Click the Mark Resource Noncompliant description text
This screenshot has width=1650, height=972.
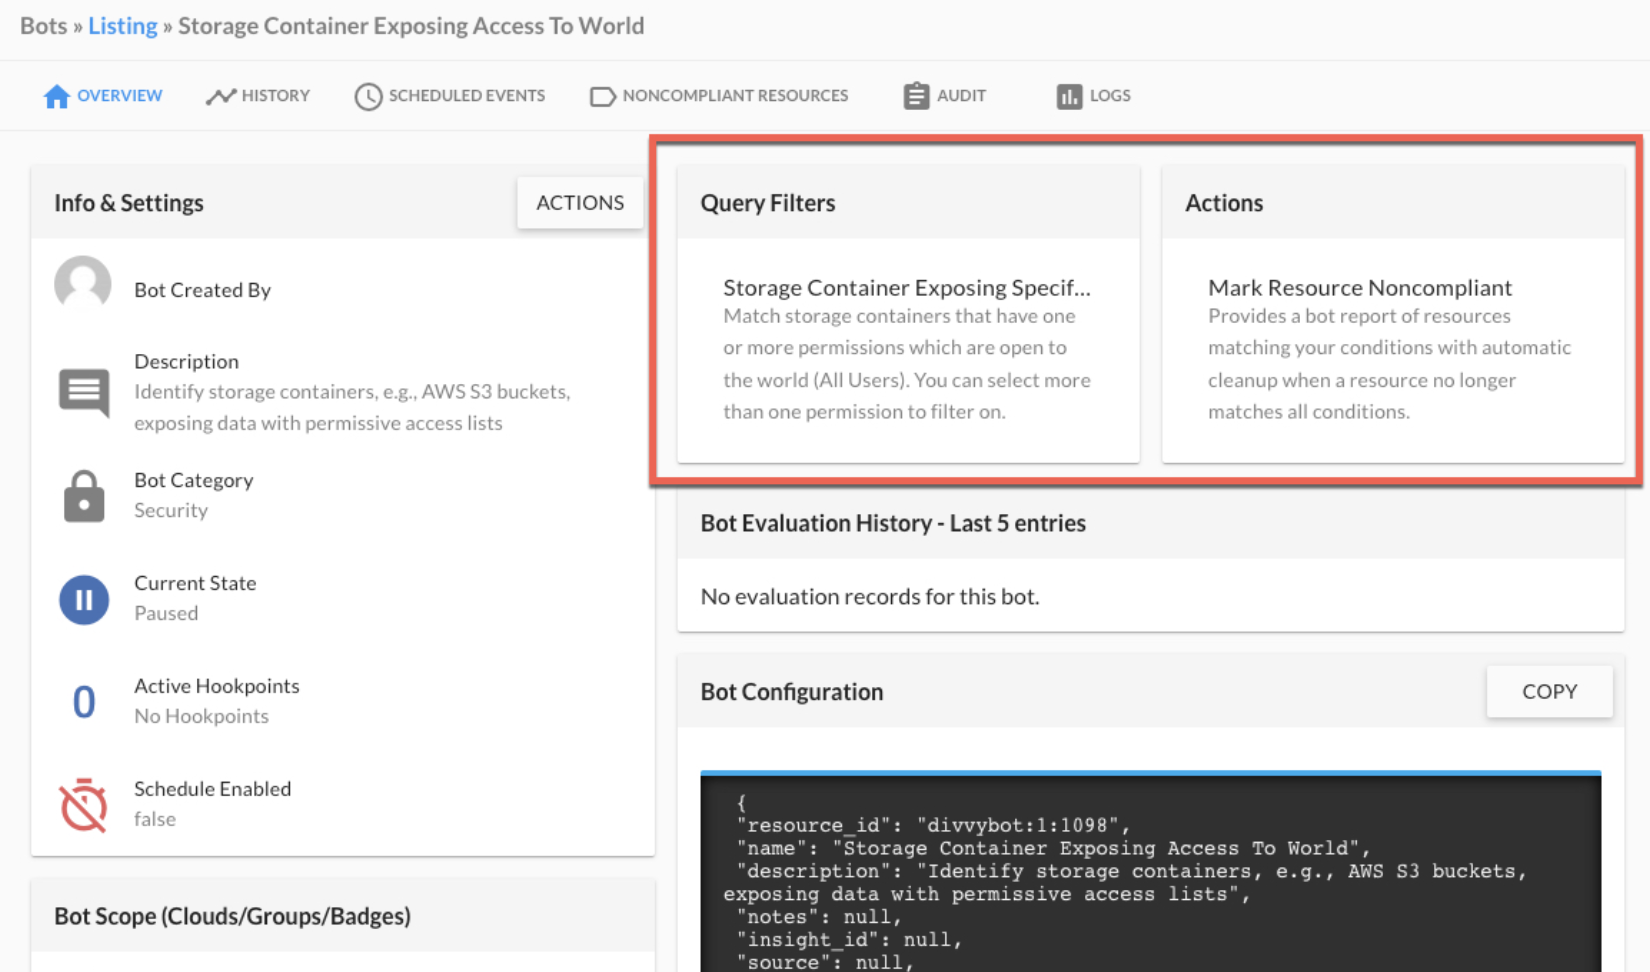point(1390,364)
